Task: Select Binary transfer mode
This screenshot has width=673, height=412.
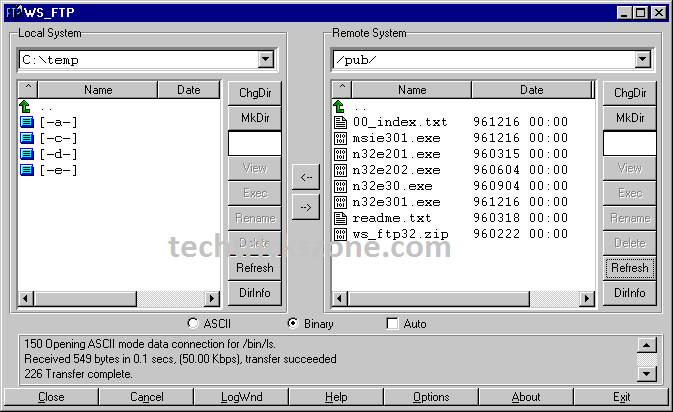Action: point(292,324)
